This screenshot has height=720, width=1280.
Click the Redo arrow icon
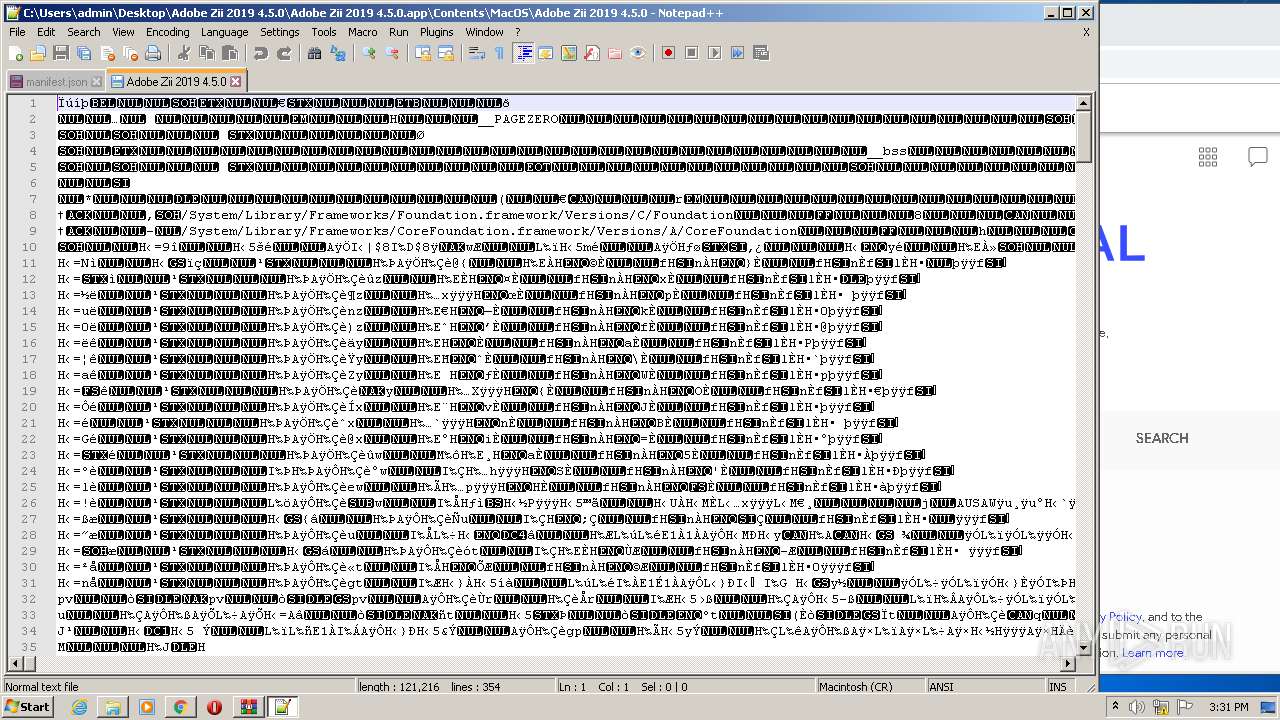point(283,53)
